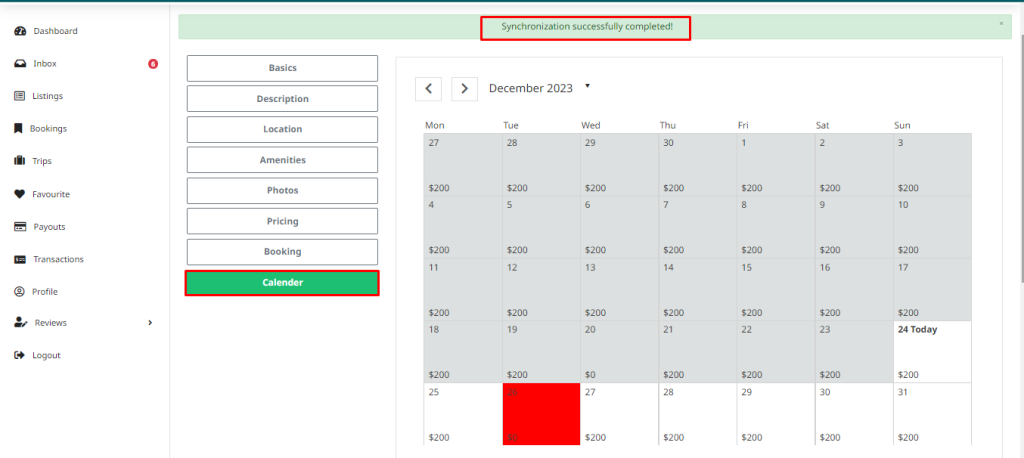Screen dimensions: 1024x458
Task: Select the Calender tab button
Action: click(x=282, y=283)
